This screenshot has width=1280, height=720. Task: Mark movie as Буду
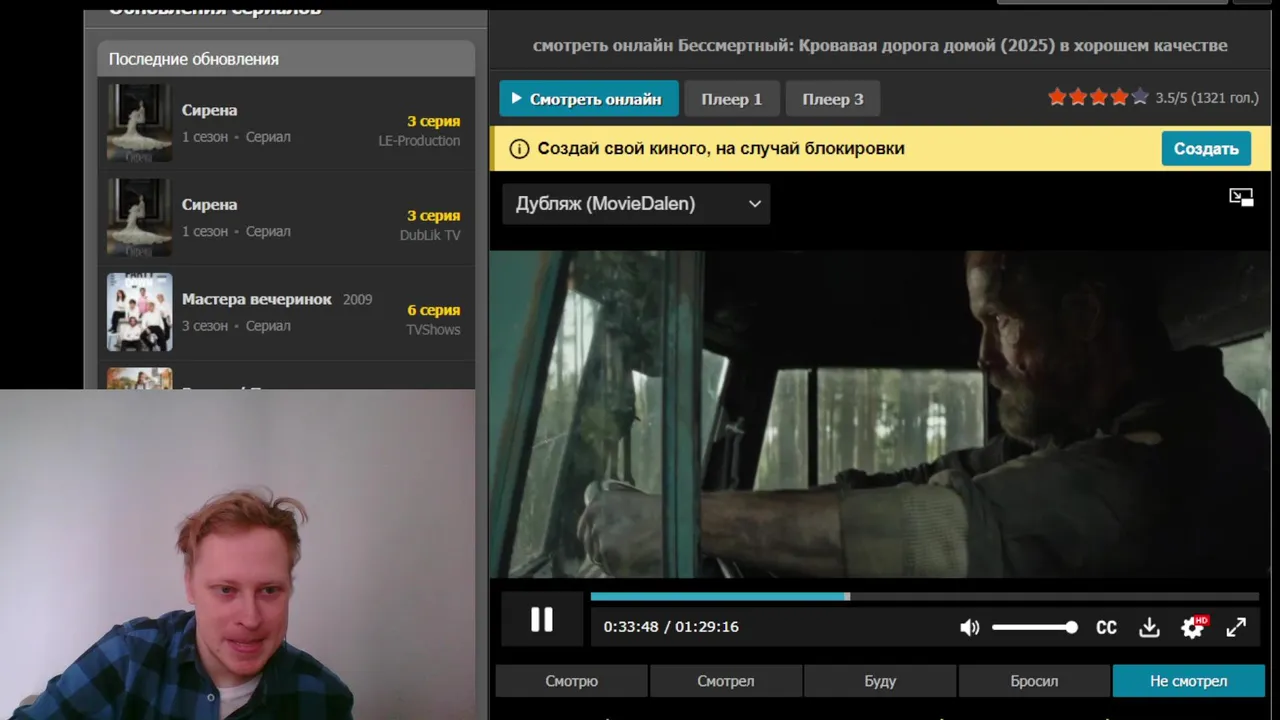(880, 681)
